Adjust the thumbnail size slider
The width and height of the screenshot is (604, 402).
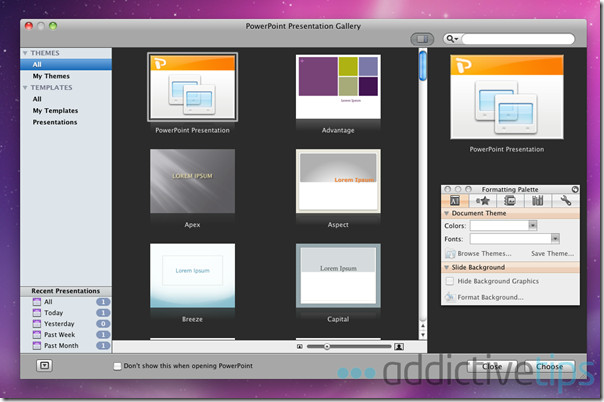point(327,346)
